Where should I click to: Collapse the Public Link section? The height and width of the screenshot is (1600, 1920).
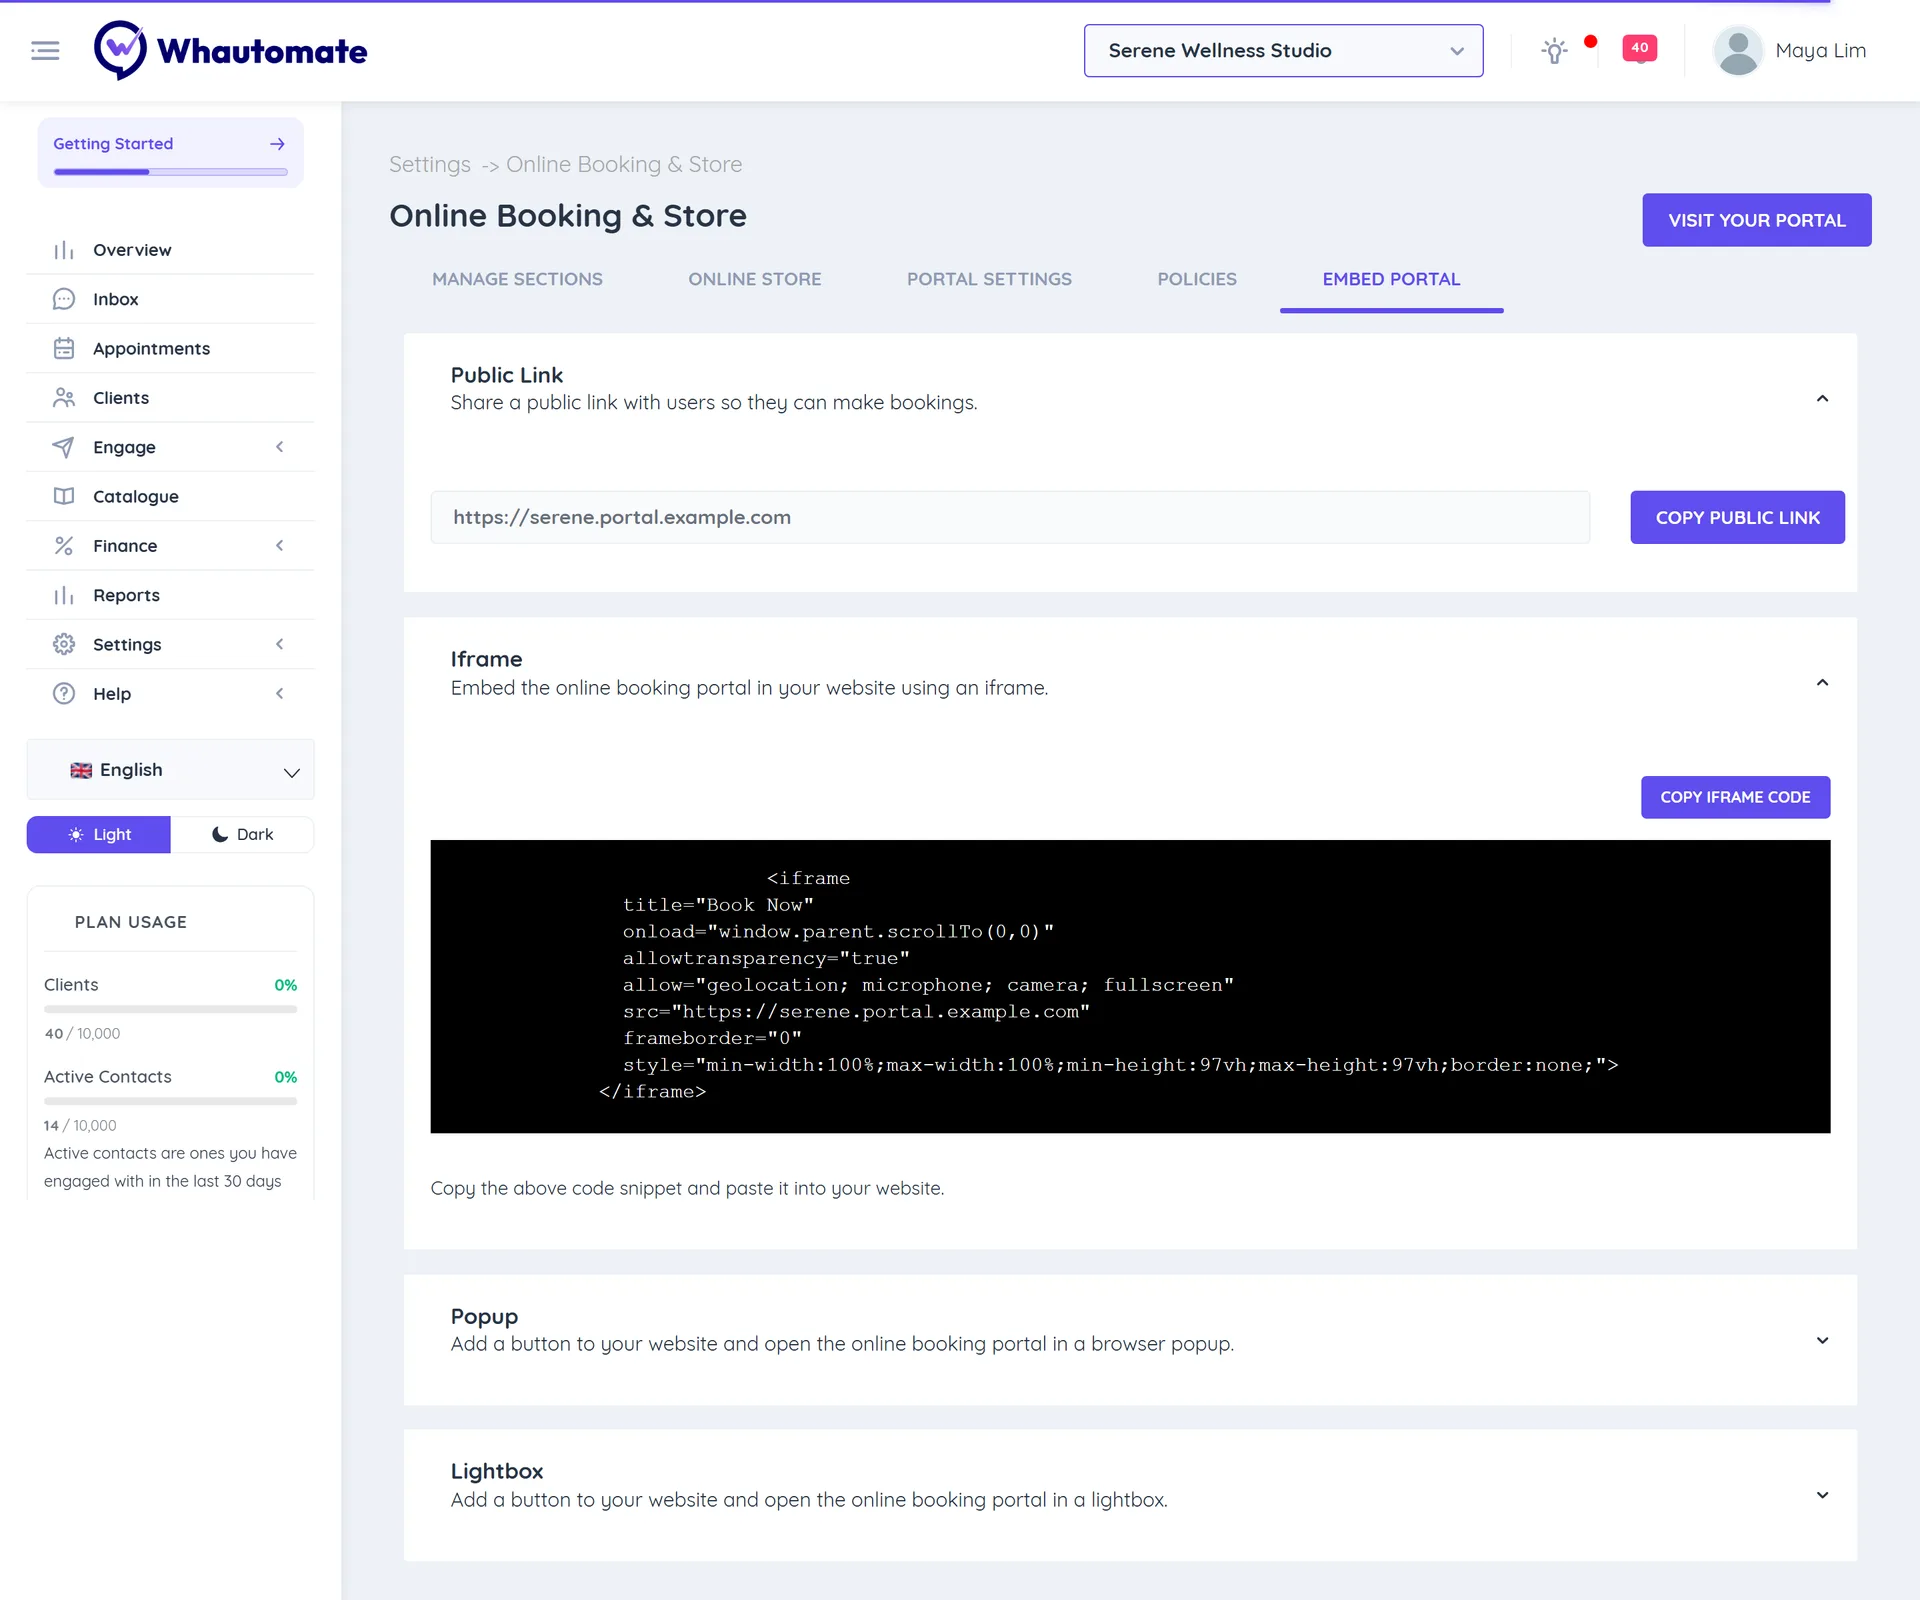coord(1822,398)
